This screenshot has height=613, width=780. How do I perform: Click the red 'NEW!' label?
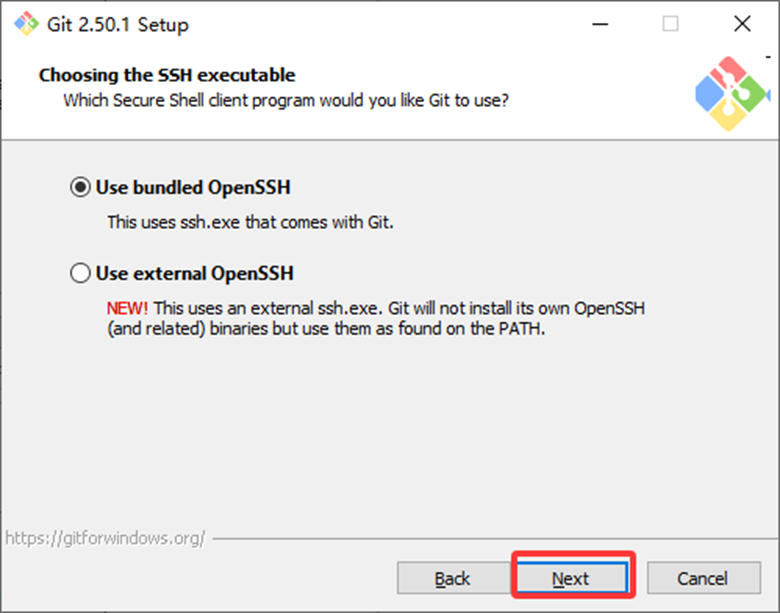pyautogui.click(x=127, y=308)
